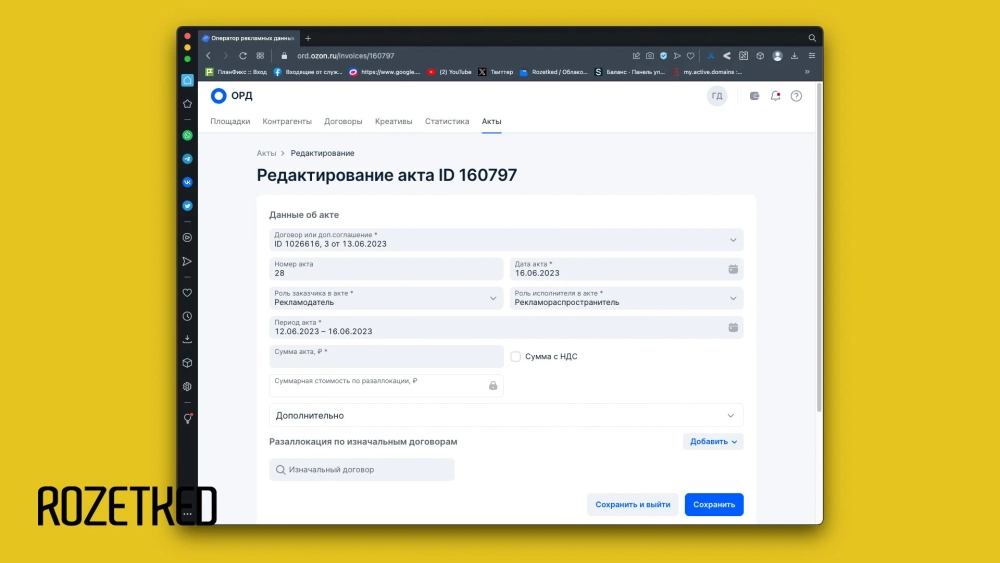Open the help question mark icon
This screenshot has height=563, width=1000.
(x=796, y=96)
